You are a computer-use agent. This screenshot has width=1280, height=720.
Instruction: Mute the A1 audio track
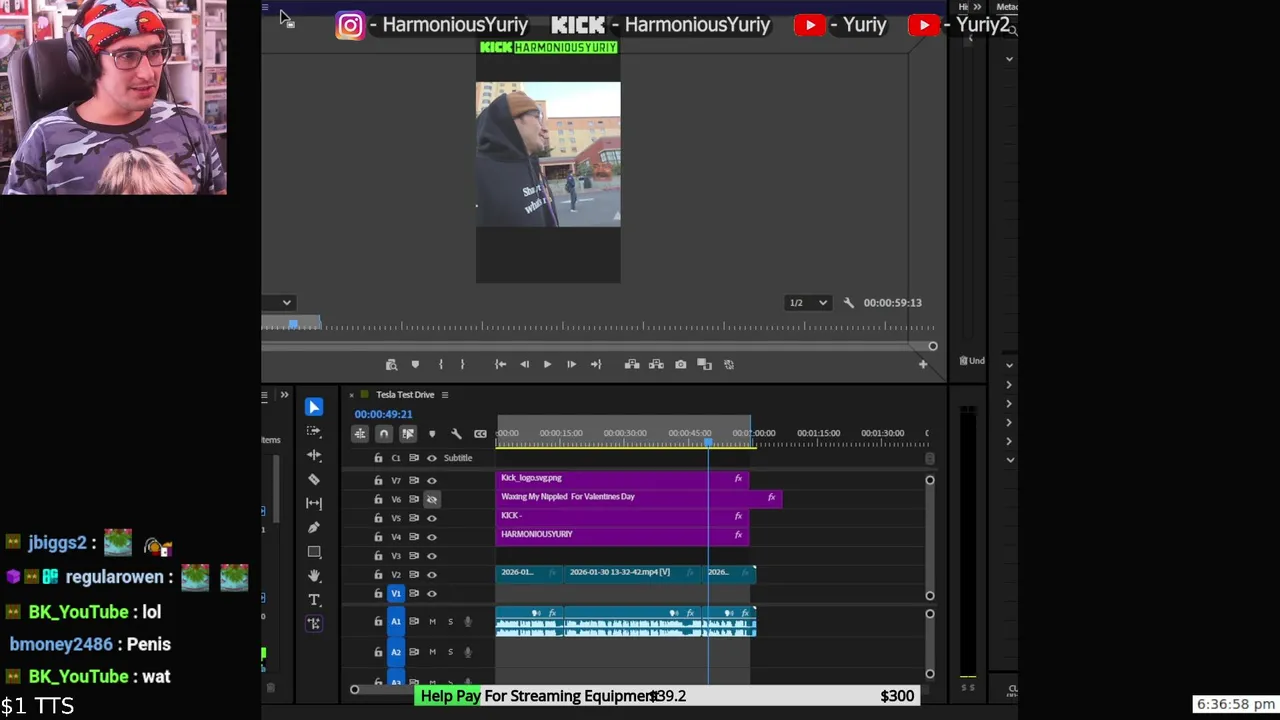point(432,622)
